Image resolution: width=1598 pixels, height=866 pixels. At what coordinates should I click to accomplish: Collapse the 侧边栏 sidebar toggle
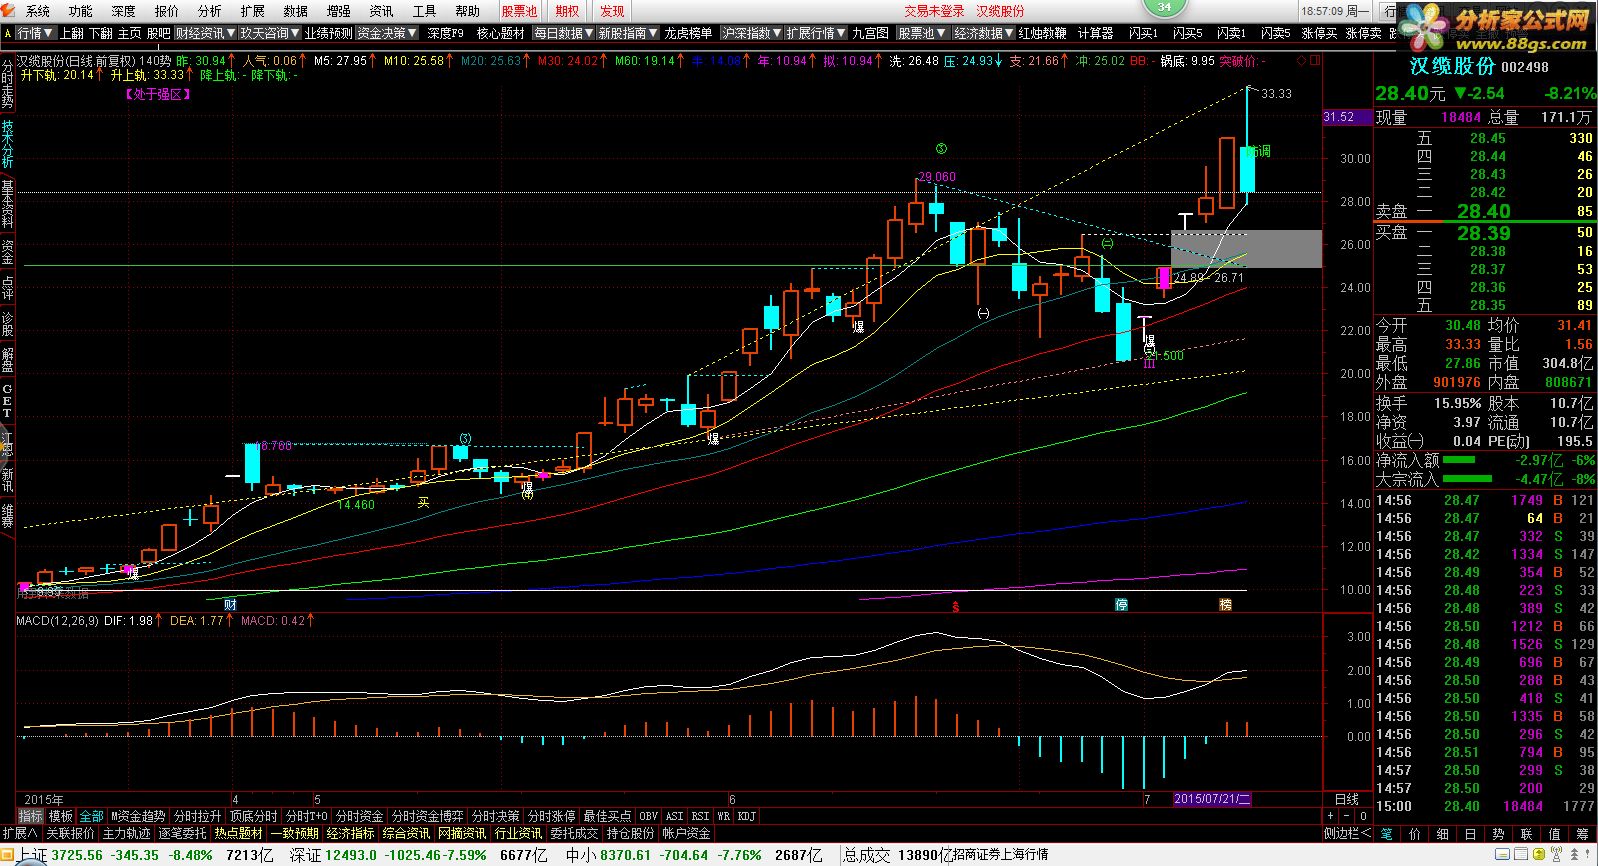pos(1346,833)
